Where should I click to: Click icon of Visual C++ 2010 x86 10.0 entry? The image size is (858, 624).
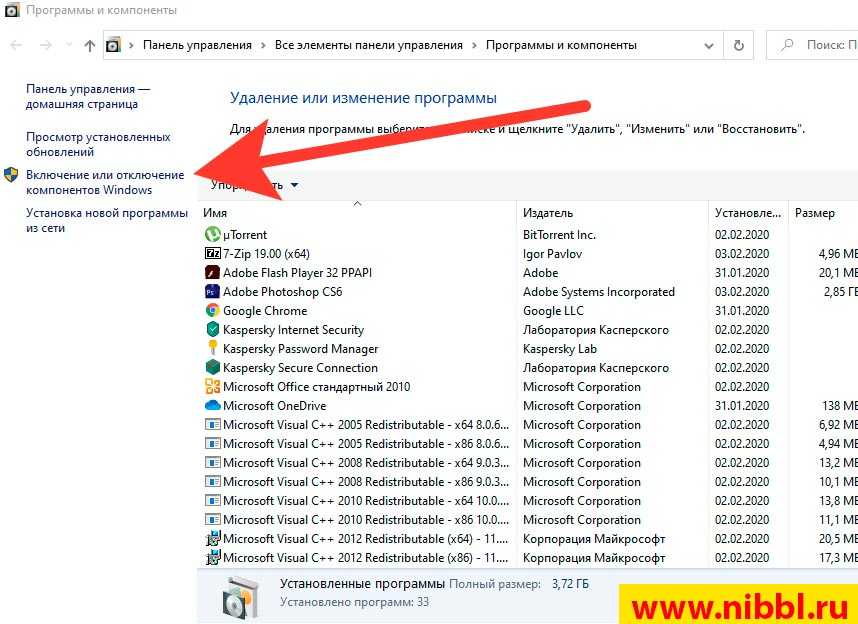click(212, 519)
